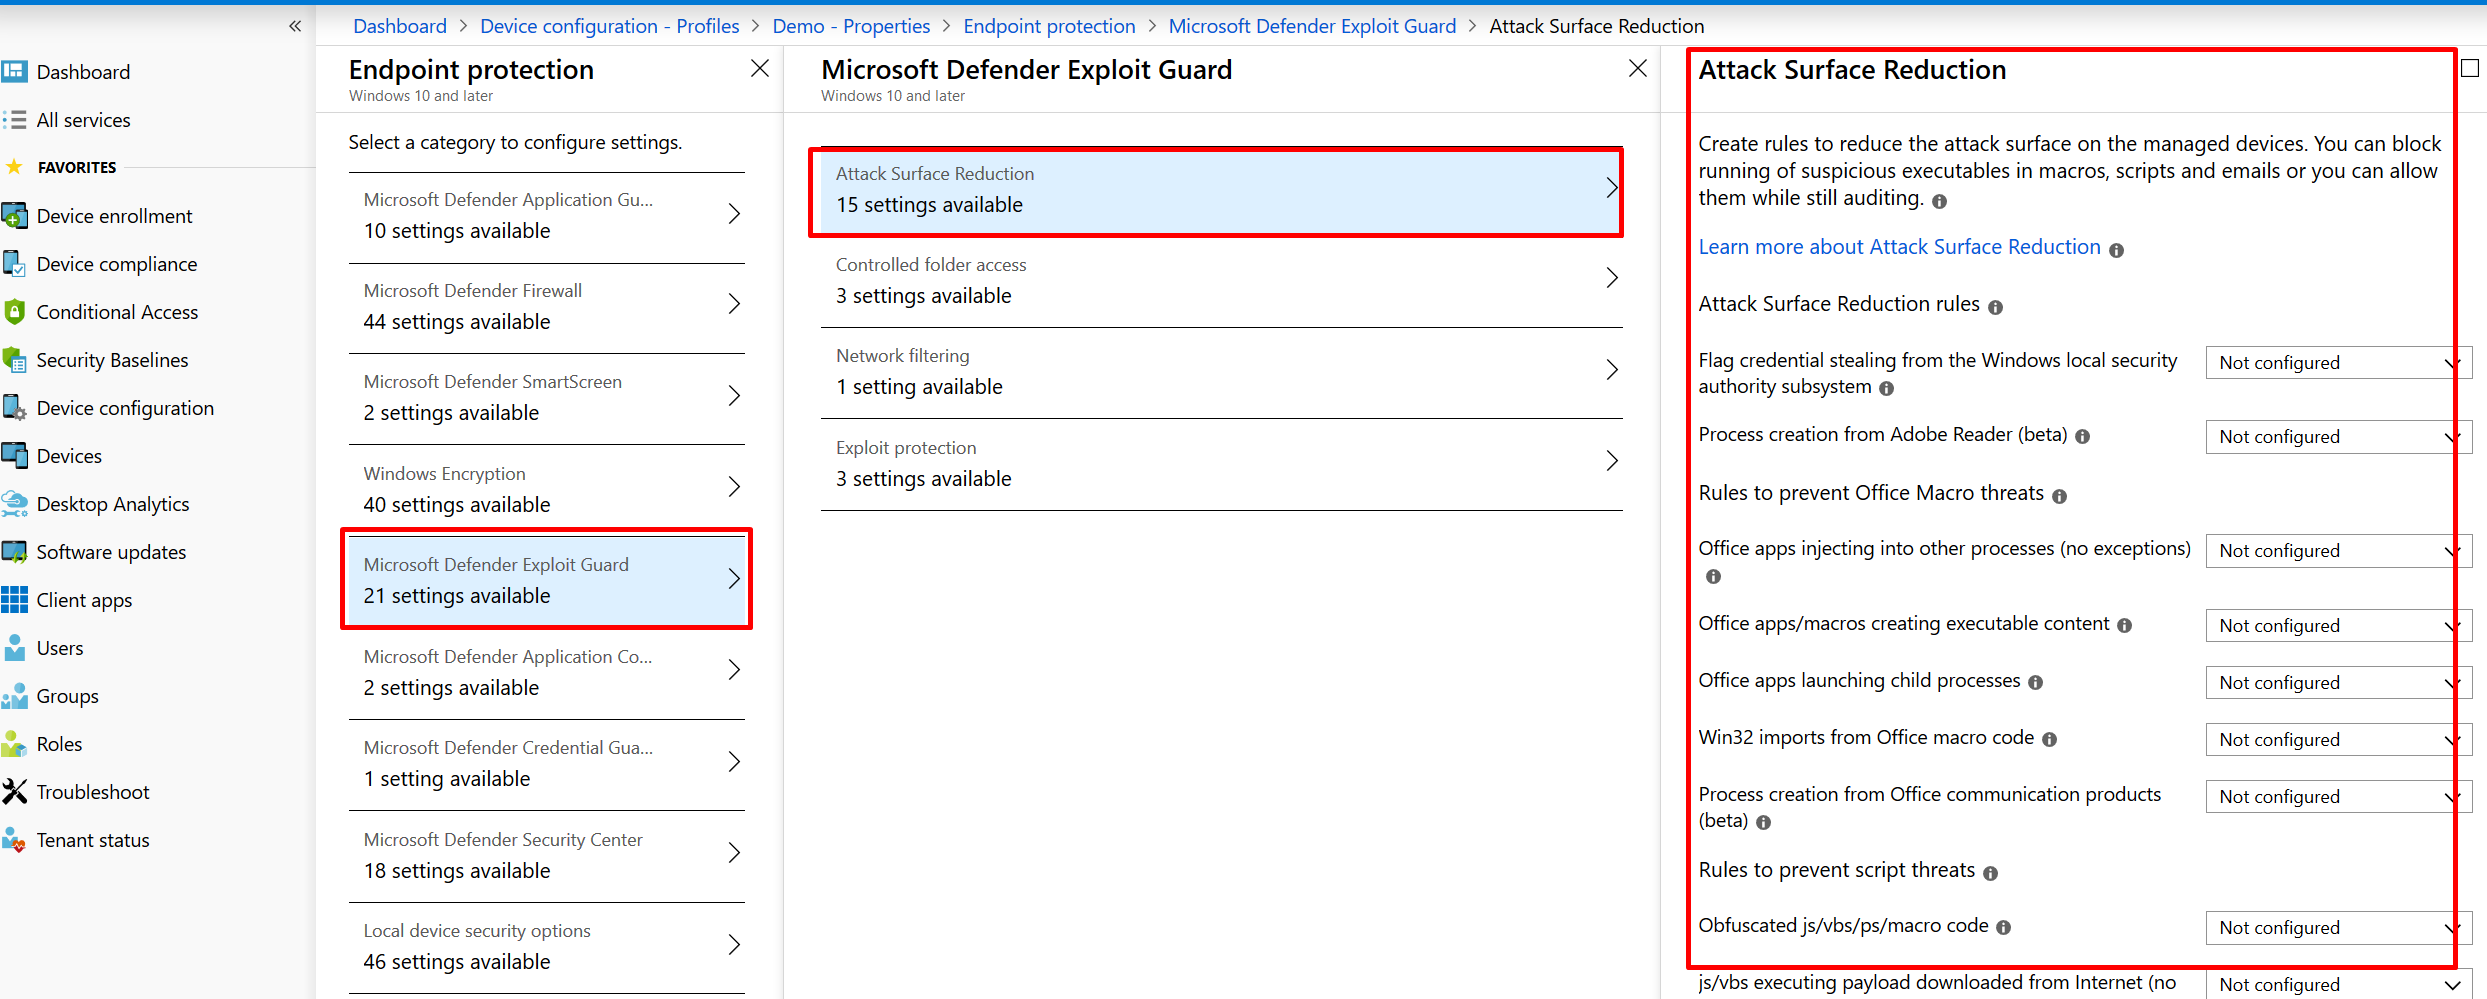Click the All services list icon
Viewport: 2487px width, 999px height.
point(14,120)
